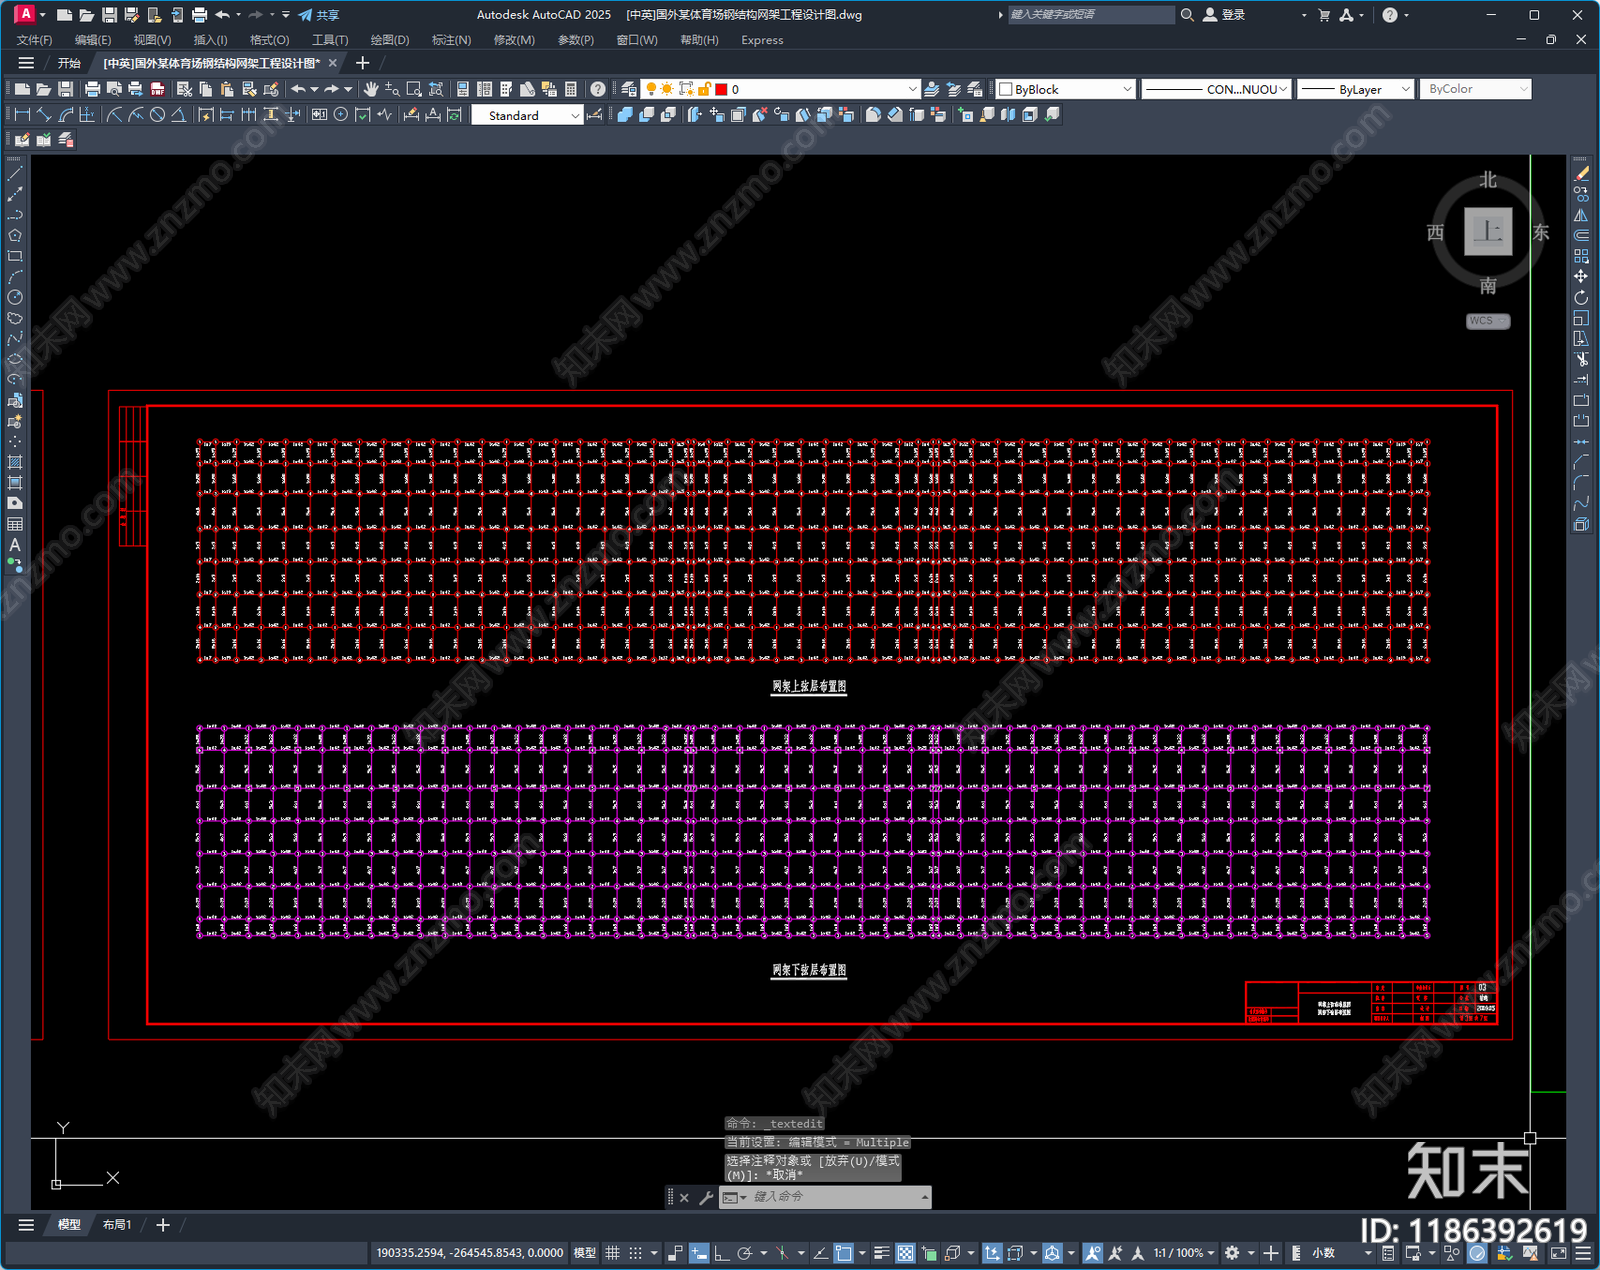The height and width of the screenshot is (1270, 1600).
Task: Open the ByBlock color dropdown
Action: click(1066, 89)
